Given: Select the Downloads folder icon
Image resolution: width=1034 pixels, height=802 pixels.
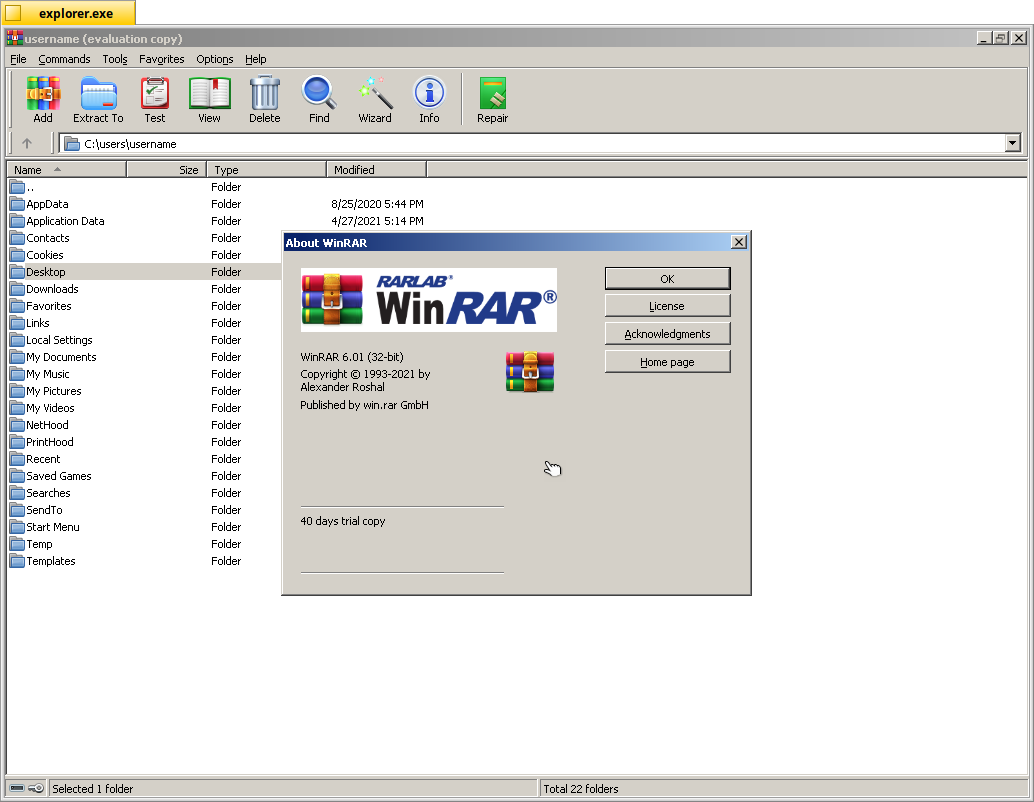Looking at the screenshot, I should [x=17, y=289].
